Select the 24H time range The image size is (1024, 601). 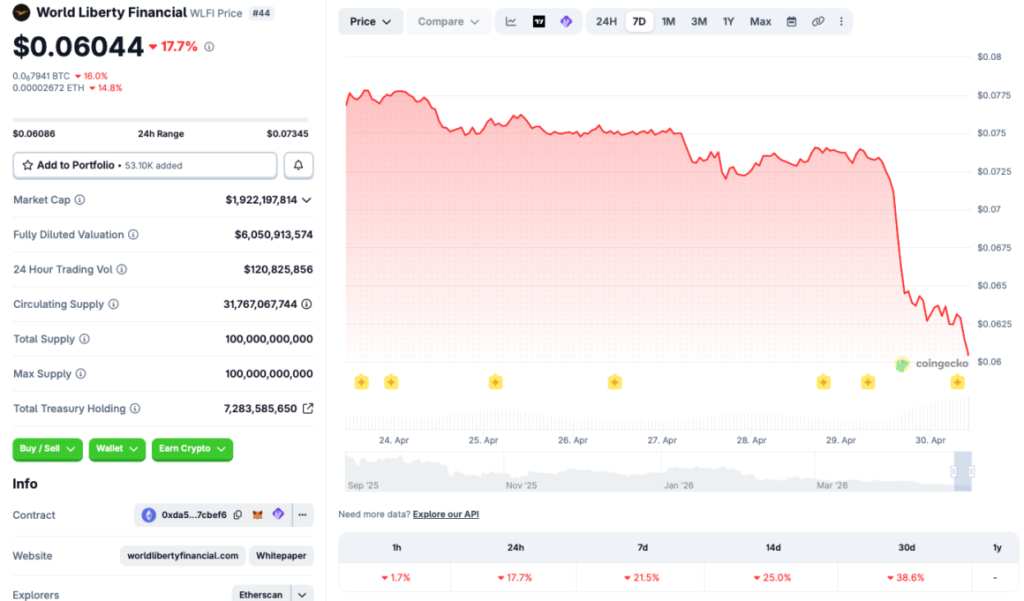pyautogui.click(x=606, y=22)
